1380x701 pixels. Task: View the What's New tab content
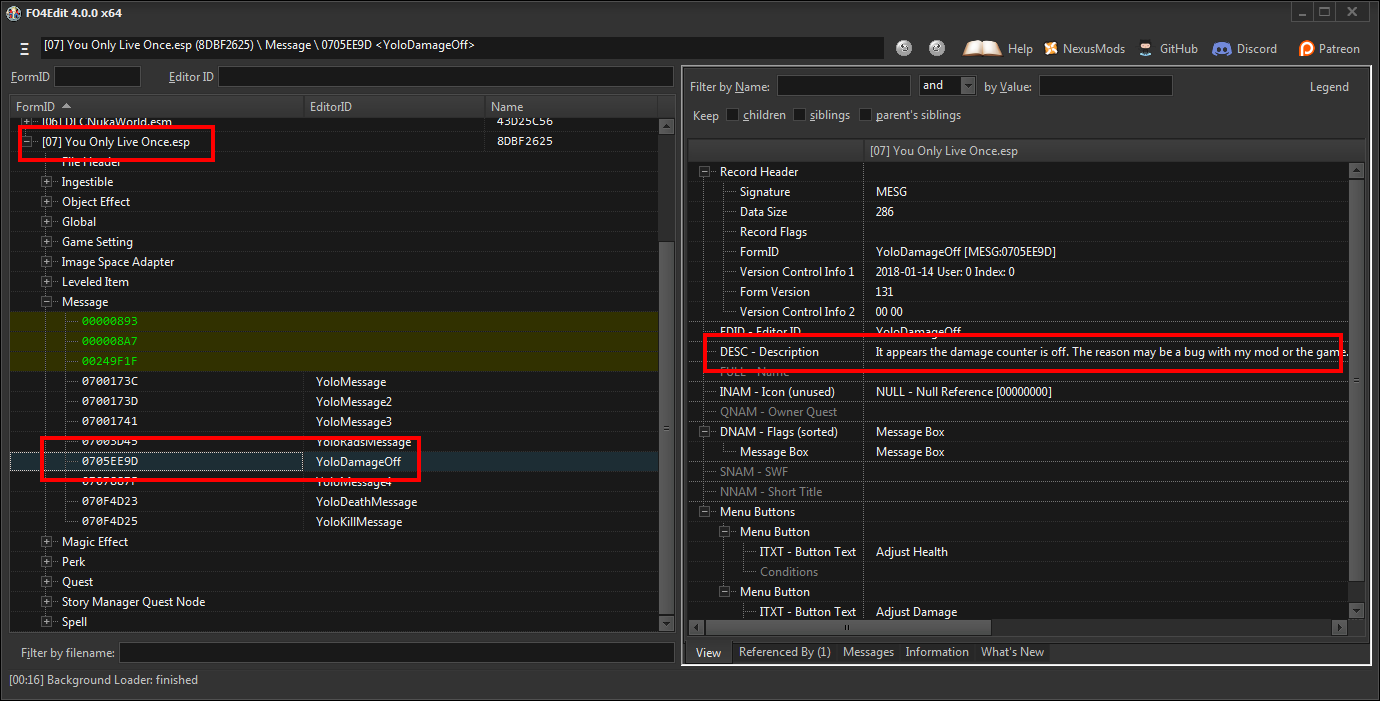point(1012,651)
